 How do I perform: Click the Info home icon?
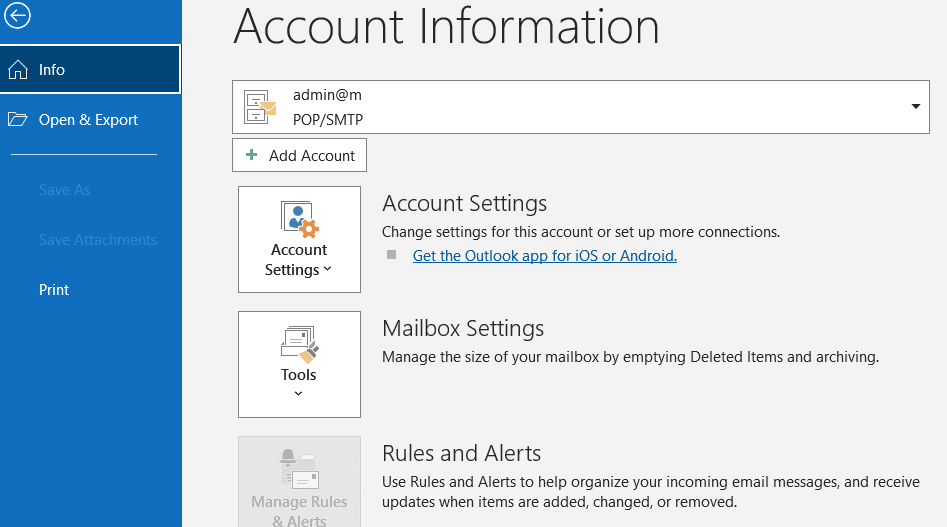18,69
